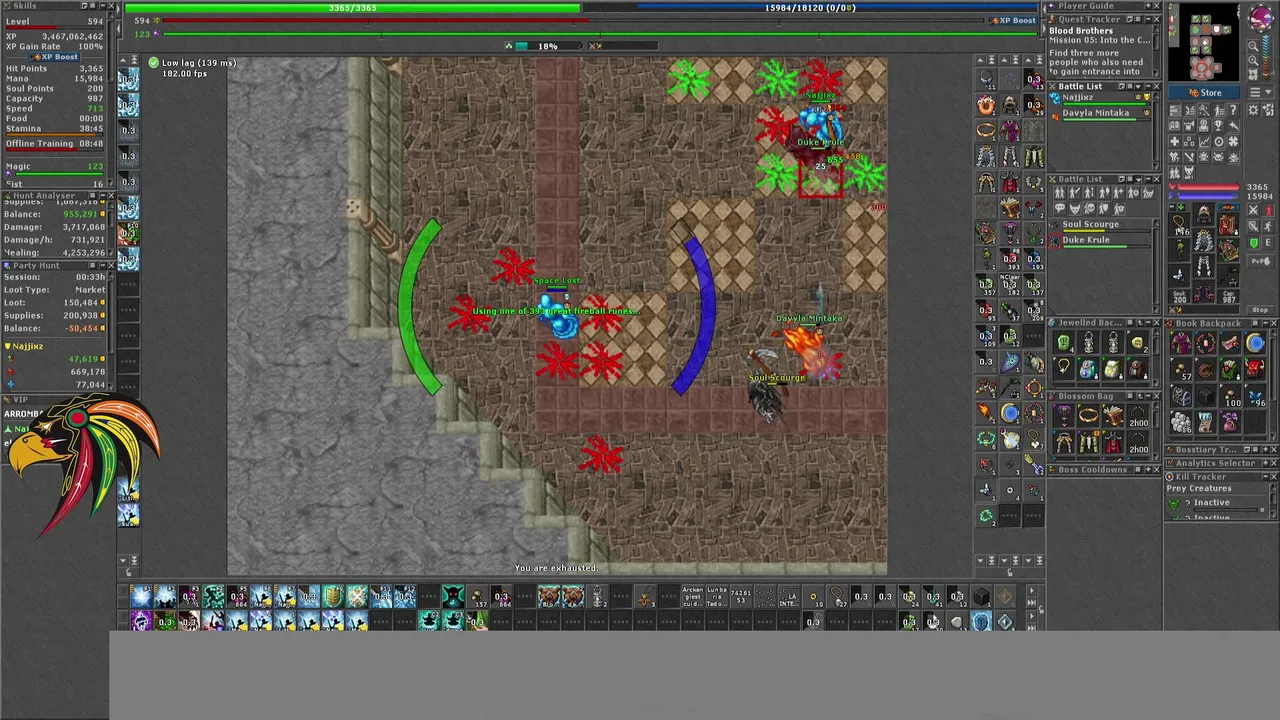Toggle PvP mode button

tap(1261, 261)
